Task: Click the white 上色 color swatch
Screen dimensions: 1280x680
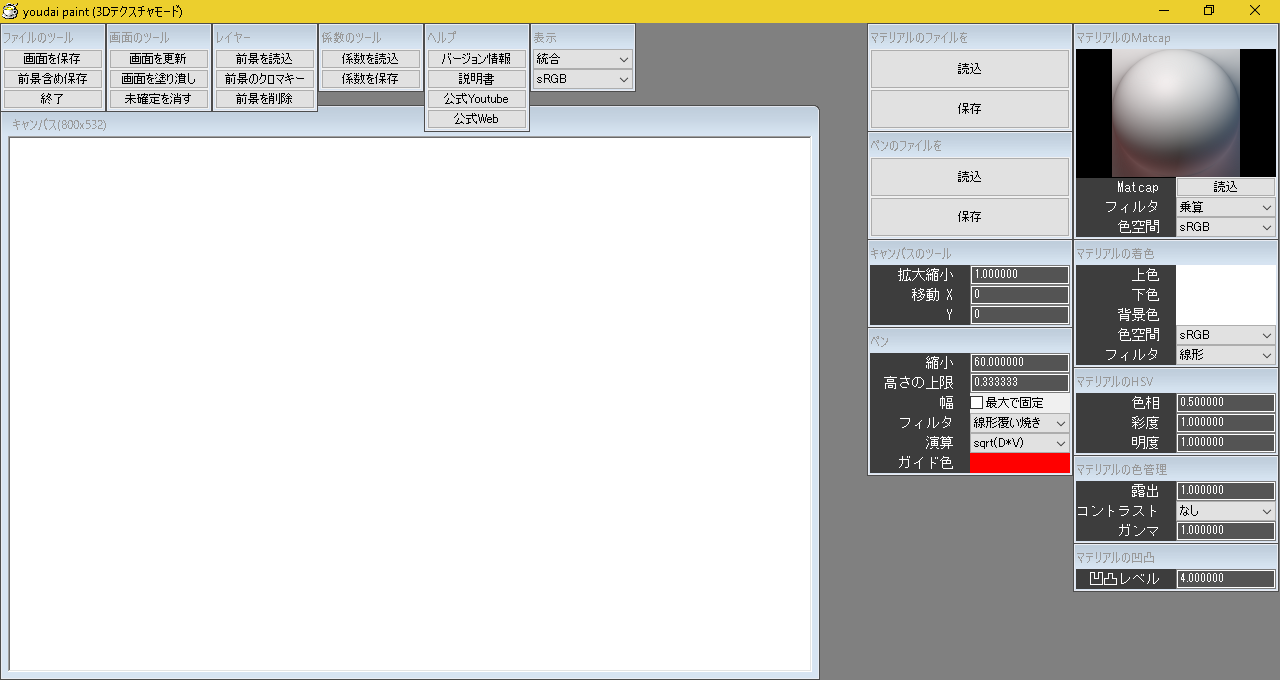Action: pos(1225,275)
